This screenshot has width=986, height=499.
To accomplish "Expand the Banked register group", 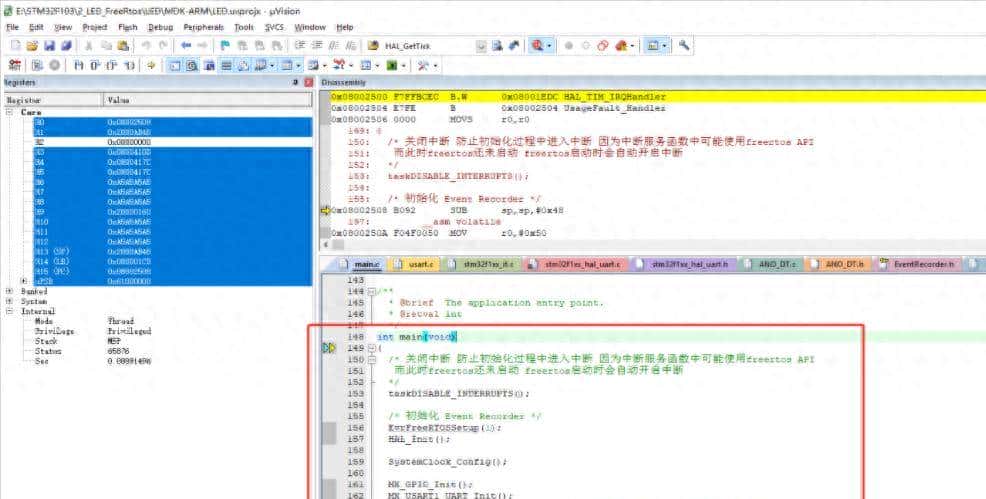I will pyautogui.click(x=9, y=292).
